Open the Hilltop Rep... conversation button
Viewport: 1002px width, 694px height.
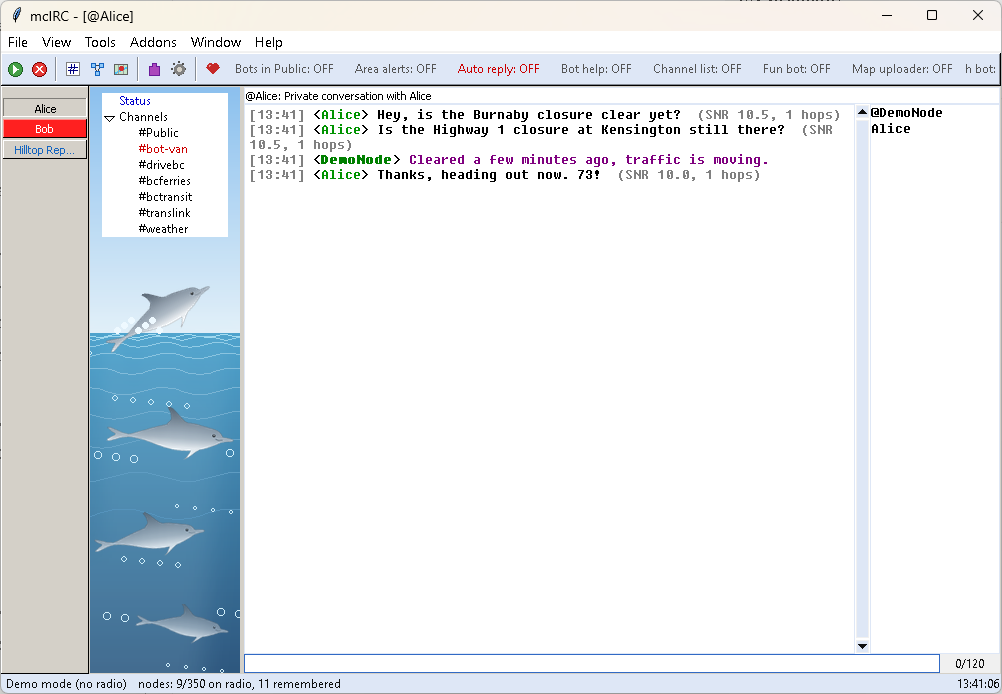point(45,150)
